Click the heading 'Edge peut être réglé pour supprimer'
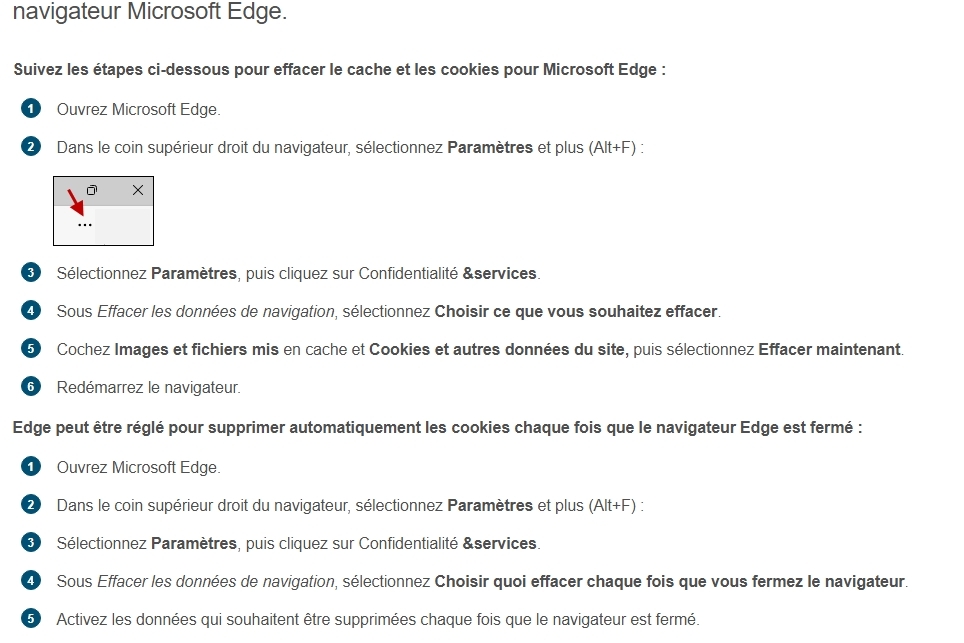964x643 pixels. click(x=437, y=427)
